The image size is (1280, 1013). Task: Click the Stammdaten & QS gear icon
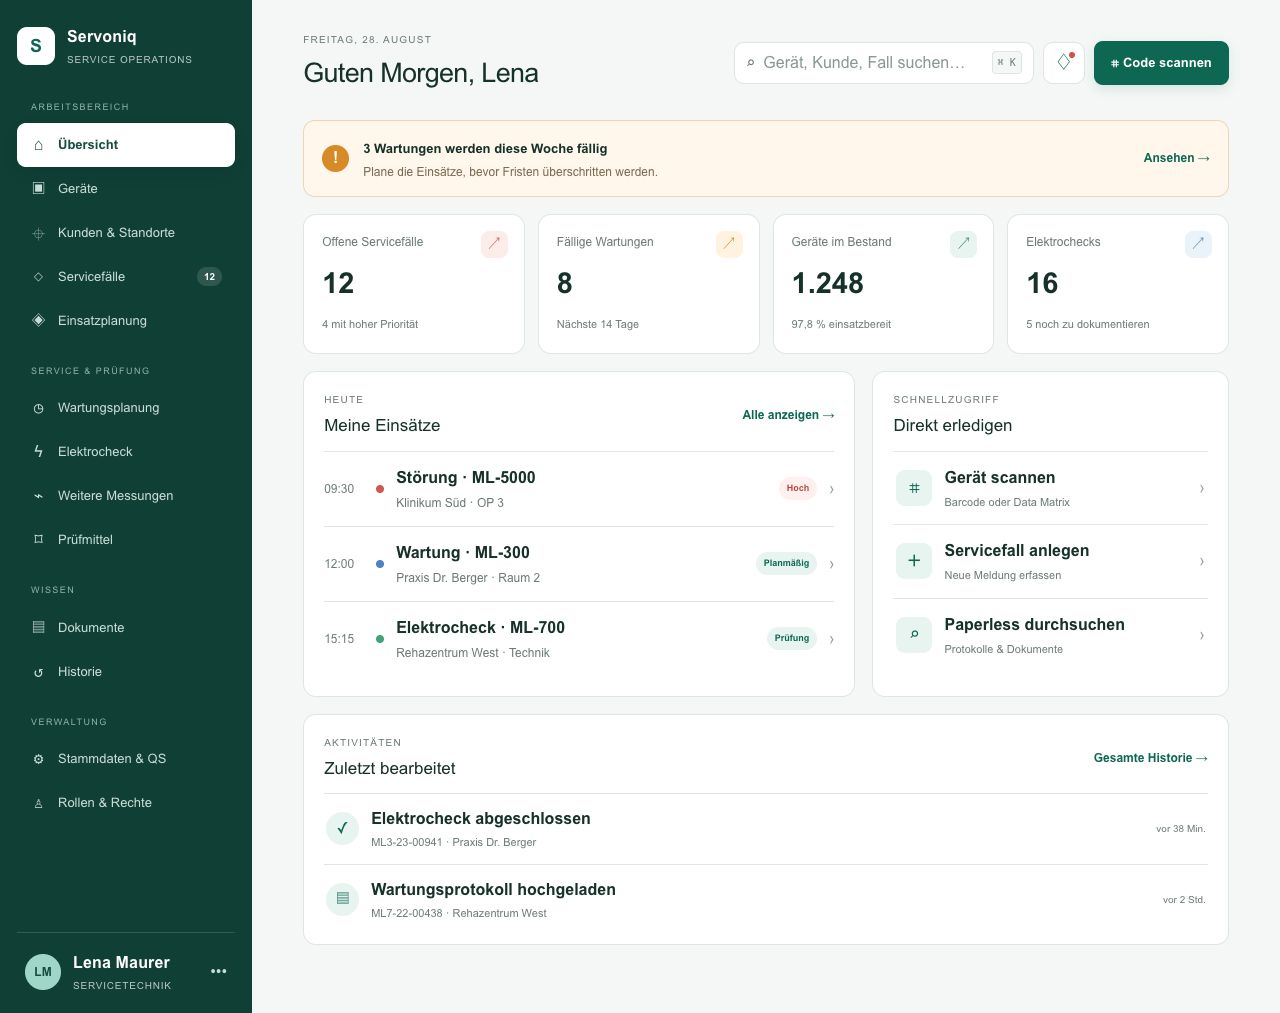(x=38, y=759)
